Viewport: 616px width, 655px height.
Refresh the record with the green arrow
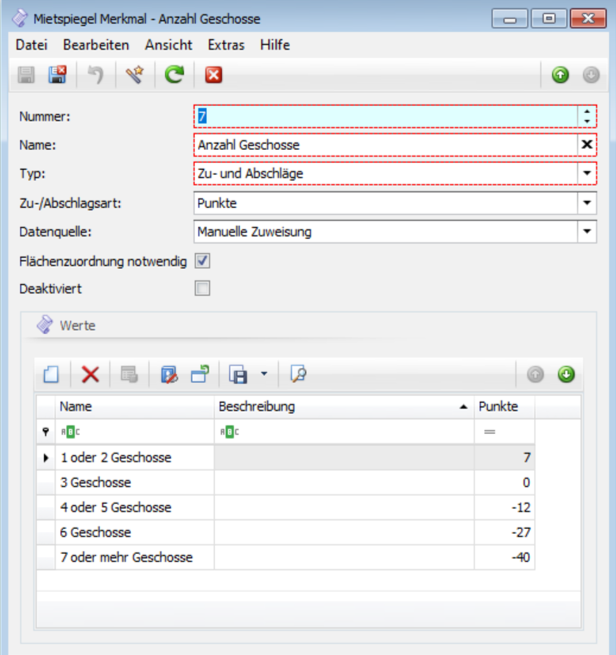pyautogui.click(x=174, y=75)
